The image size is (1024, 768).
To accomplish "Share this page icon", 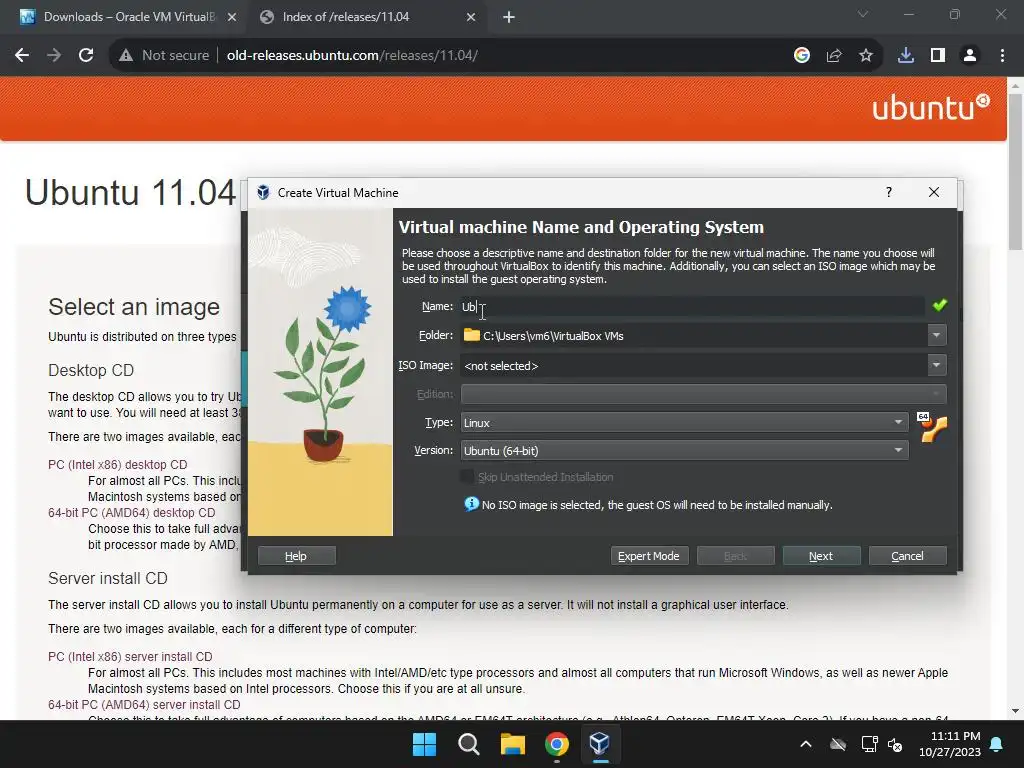I will point(834,56).
